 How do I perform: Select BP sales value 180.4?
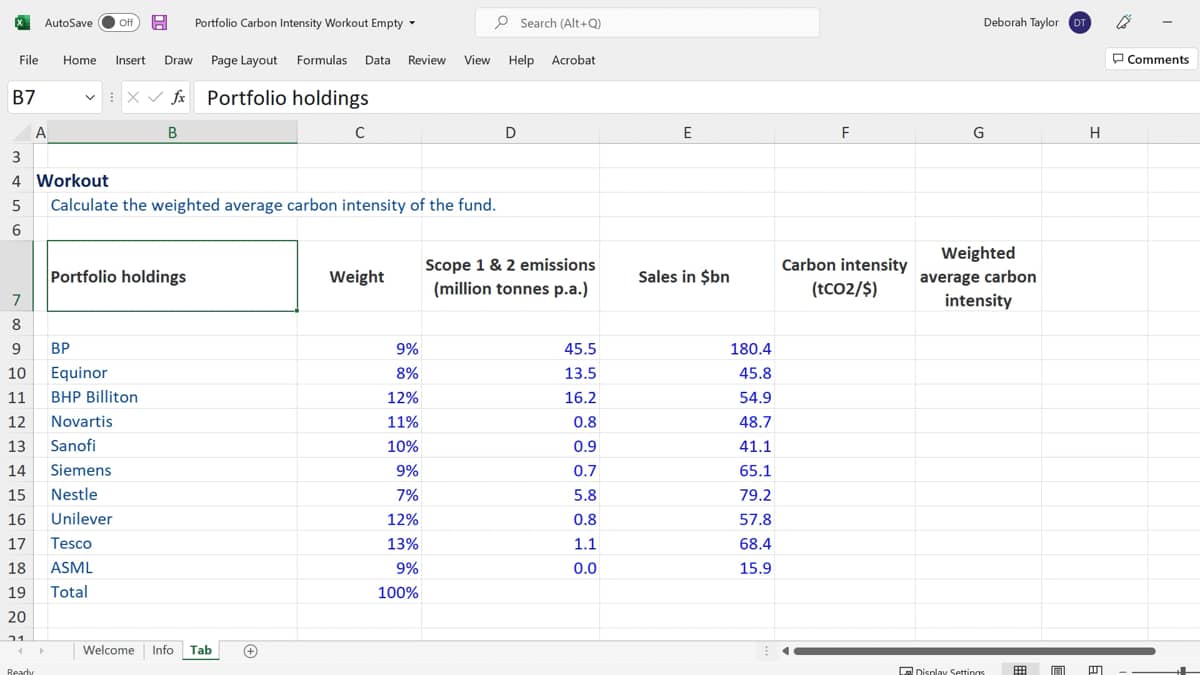click(x=687, y=349)
